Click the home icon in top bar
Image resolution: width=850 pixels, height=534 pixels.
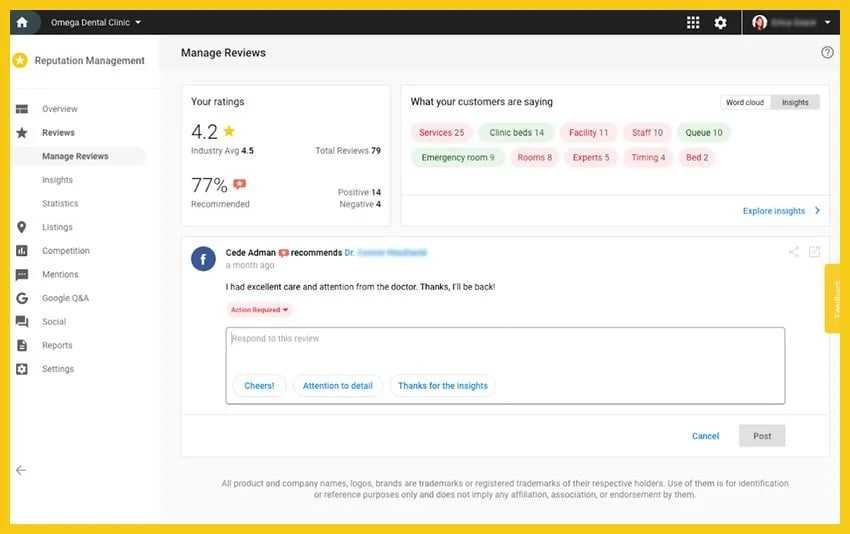coord(22,22)
